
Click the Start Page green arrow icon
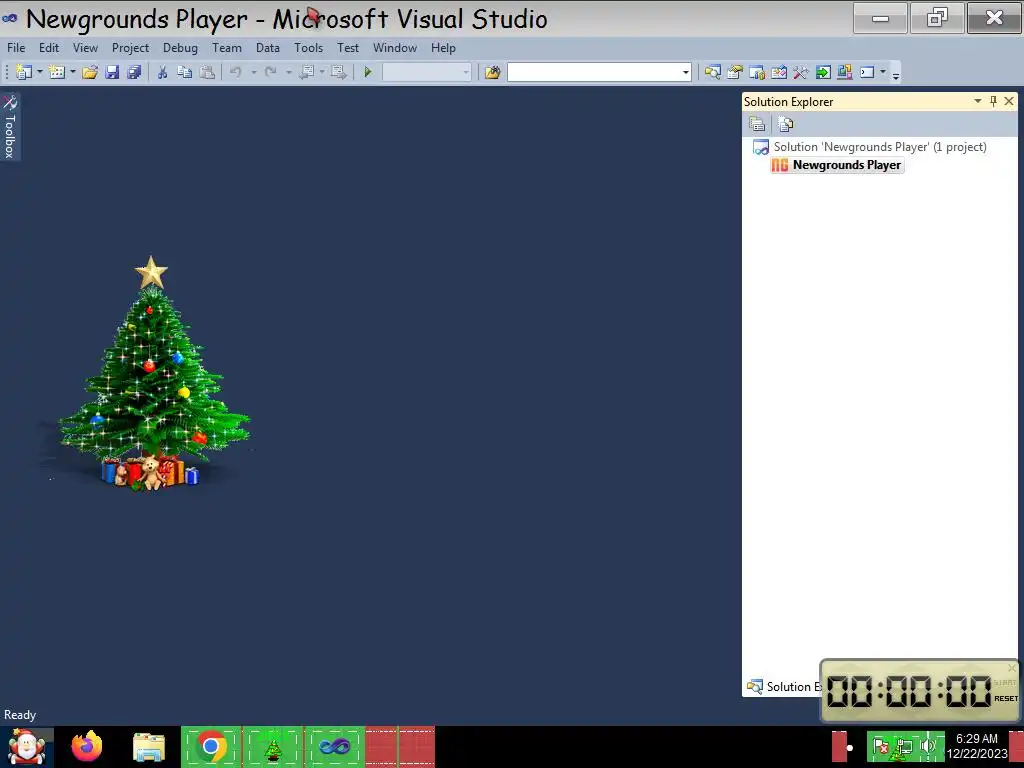pyautogui.click(x=823, y=72)
